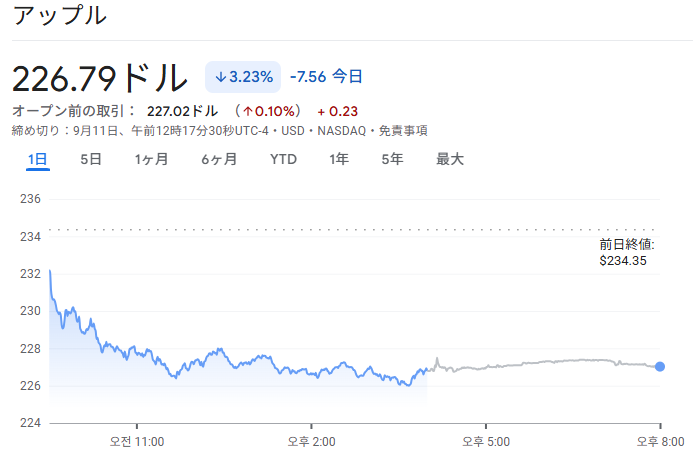693x461 pixels.
Task: Click the blue current-price dot on chart
Action: 660,366
